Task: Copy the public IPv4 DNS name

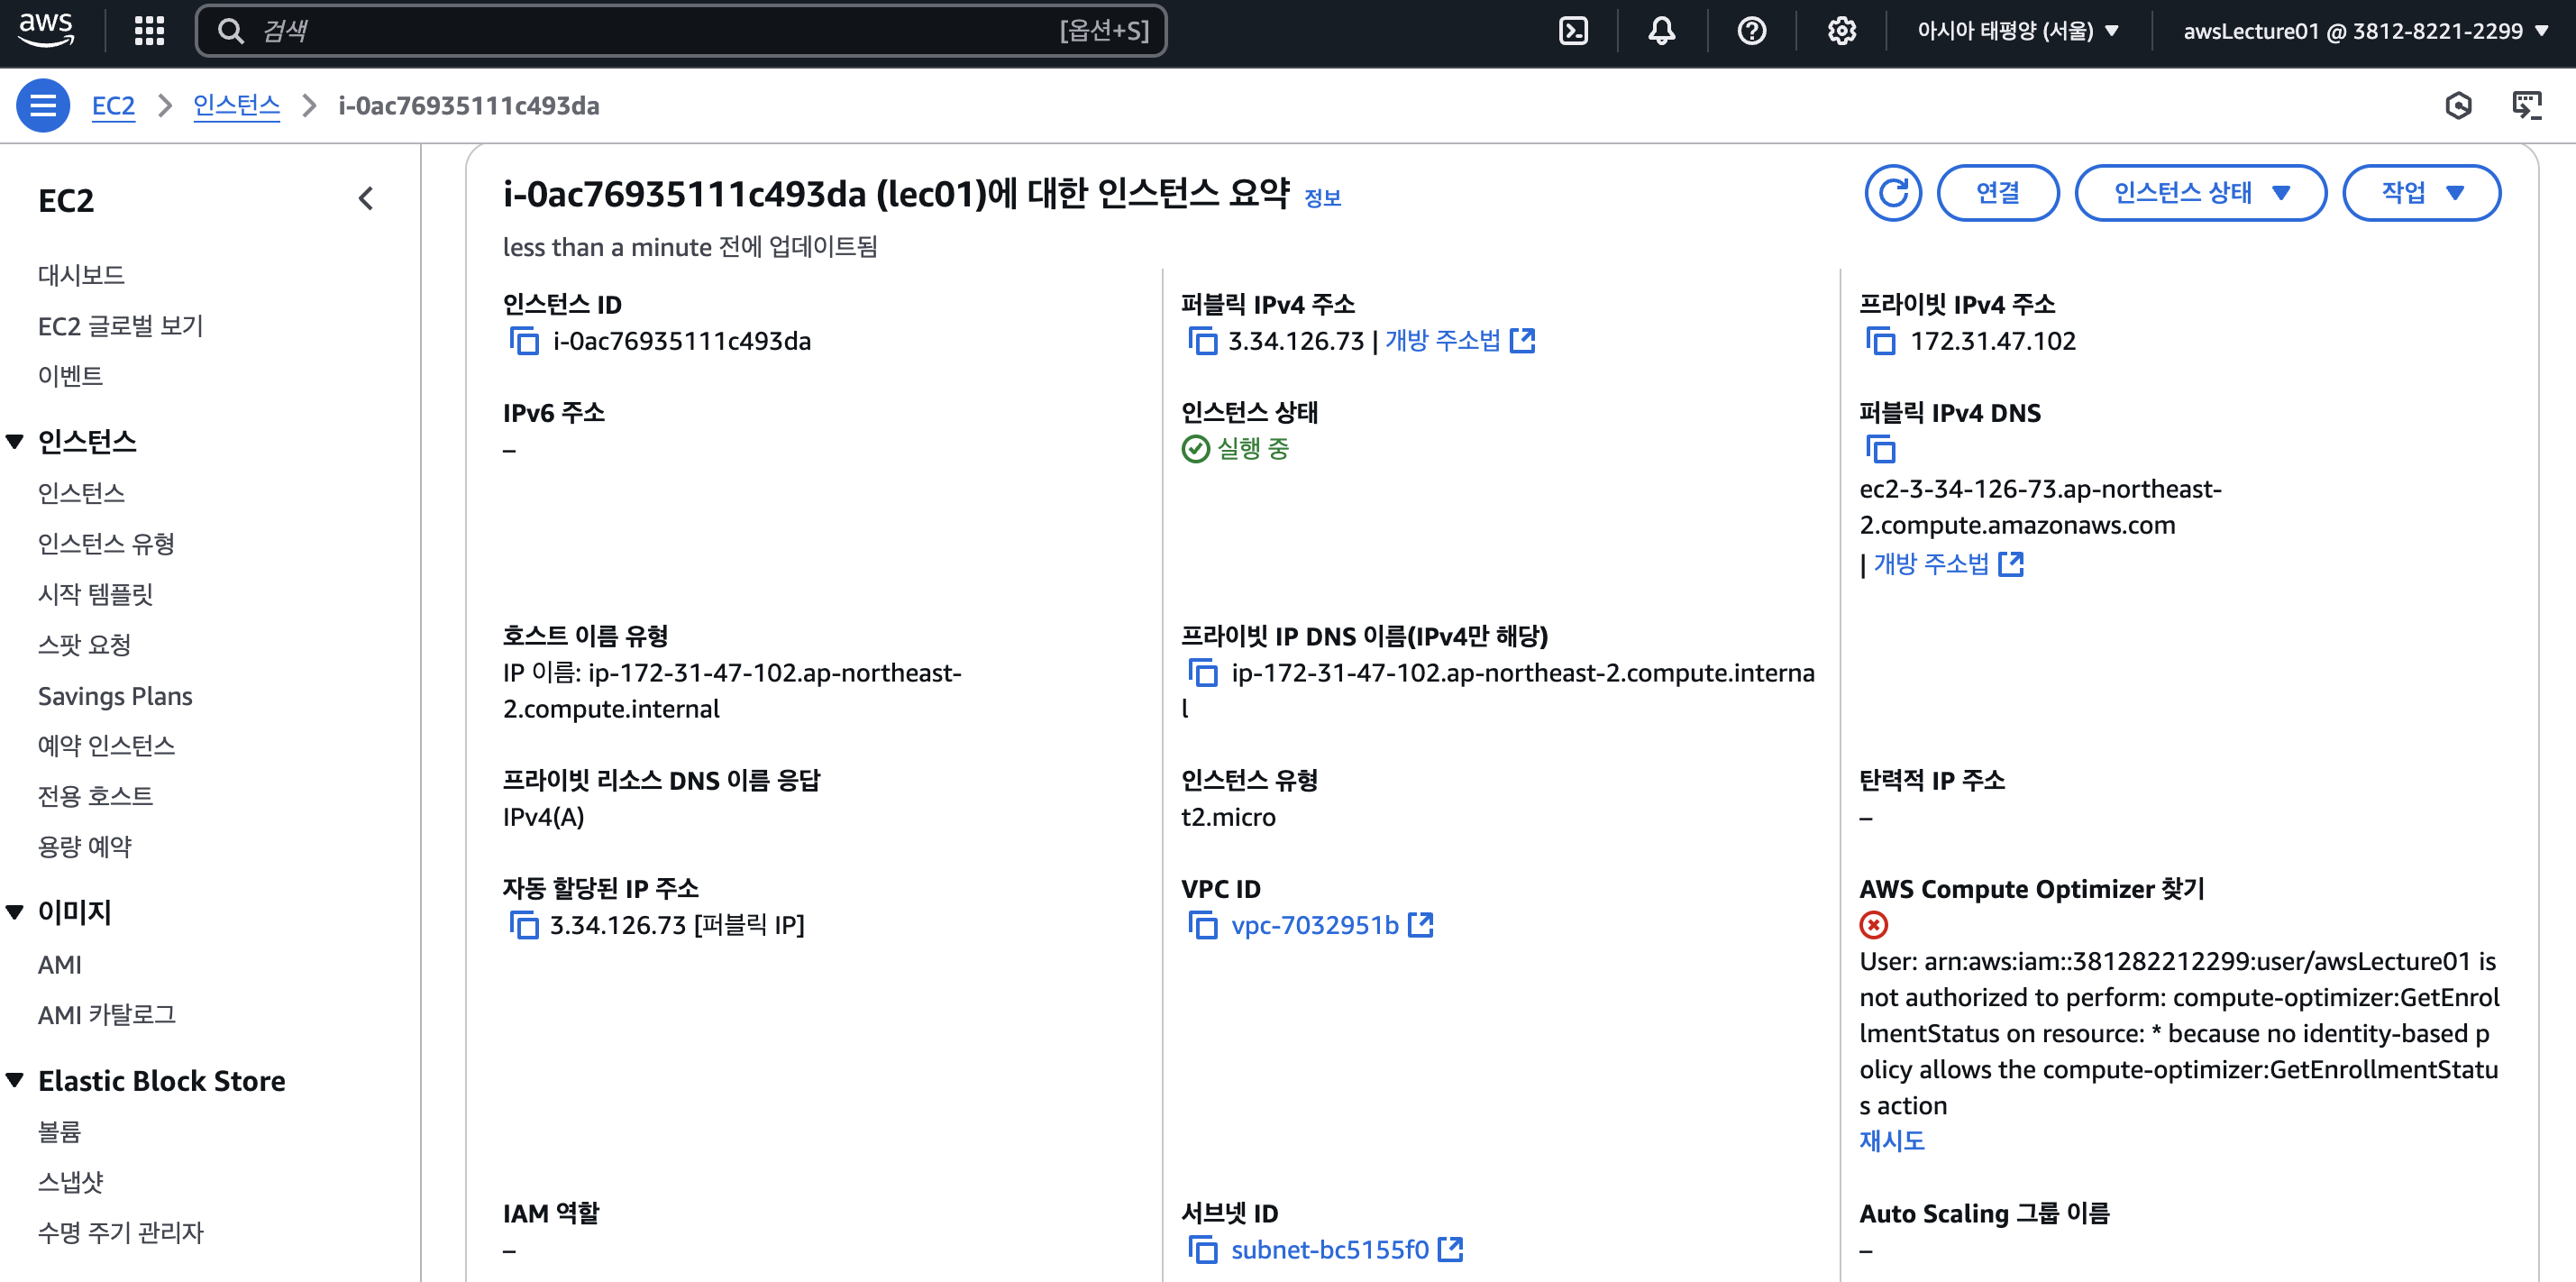Action: (1880, 449)
